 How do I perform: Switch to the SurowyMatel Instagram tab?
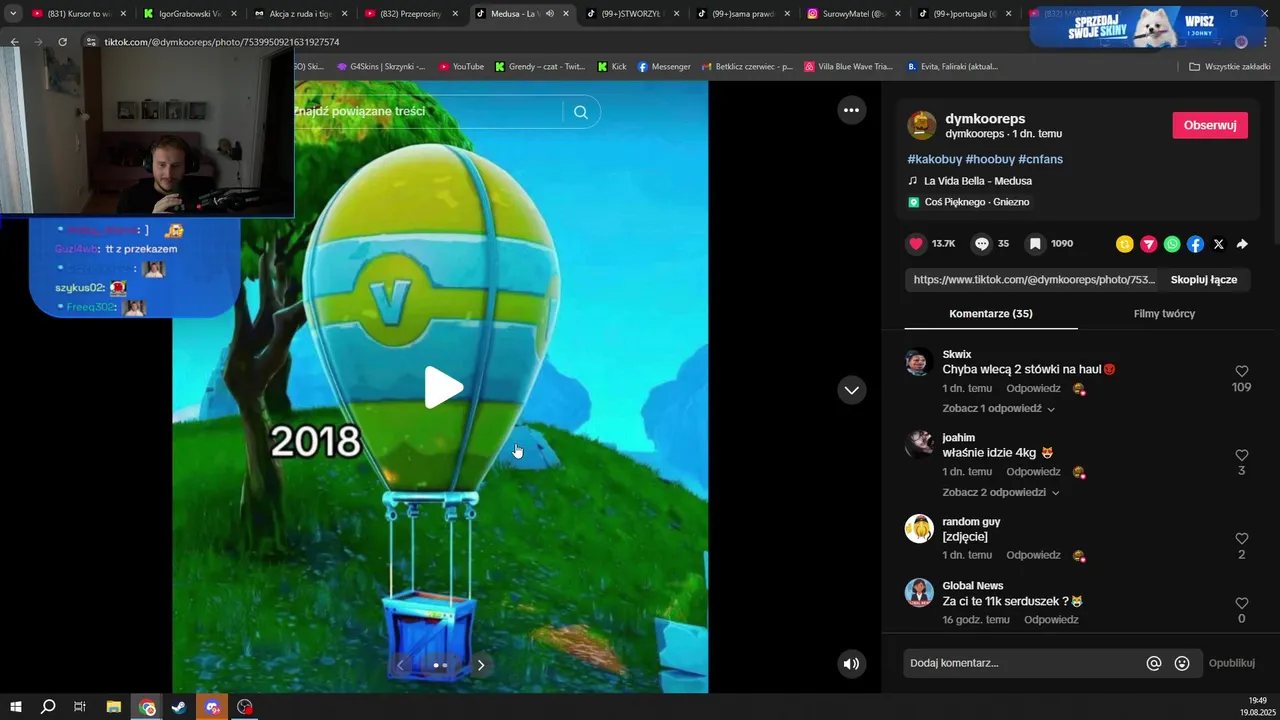coord(852,14)
